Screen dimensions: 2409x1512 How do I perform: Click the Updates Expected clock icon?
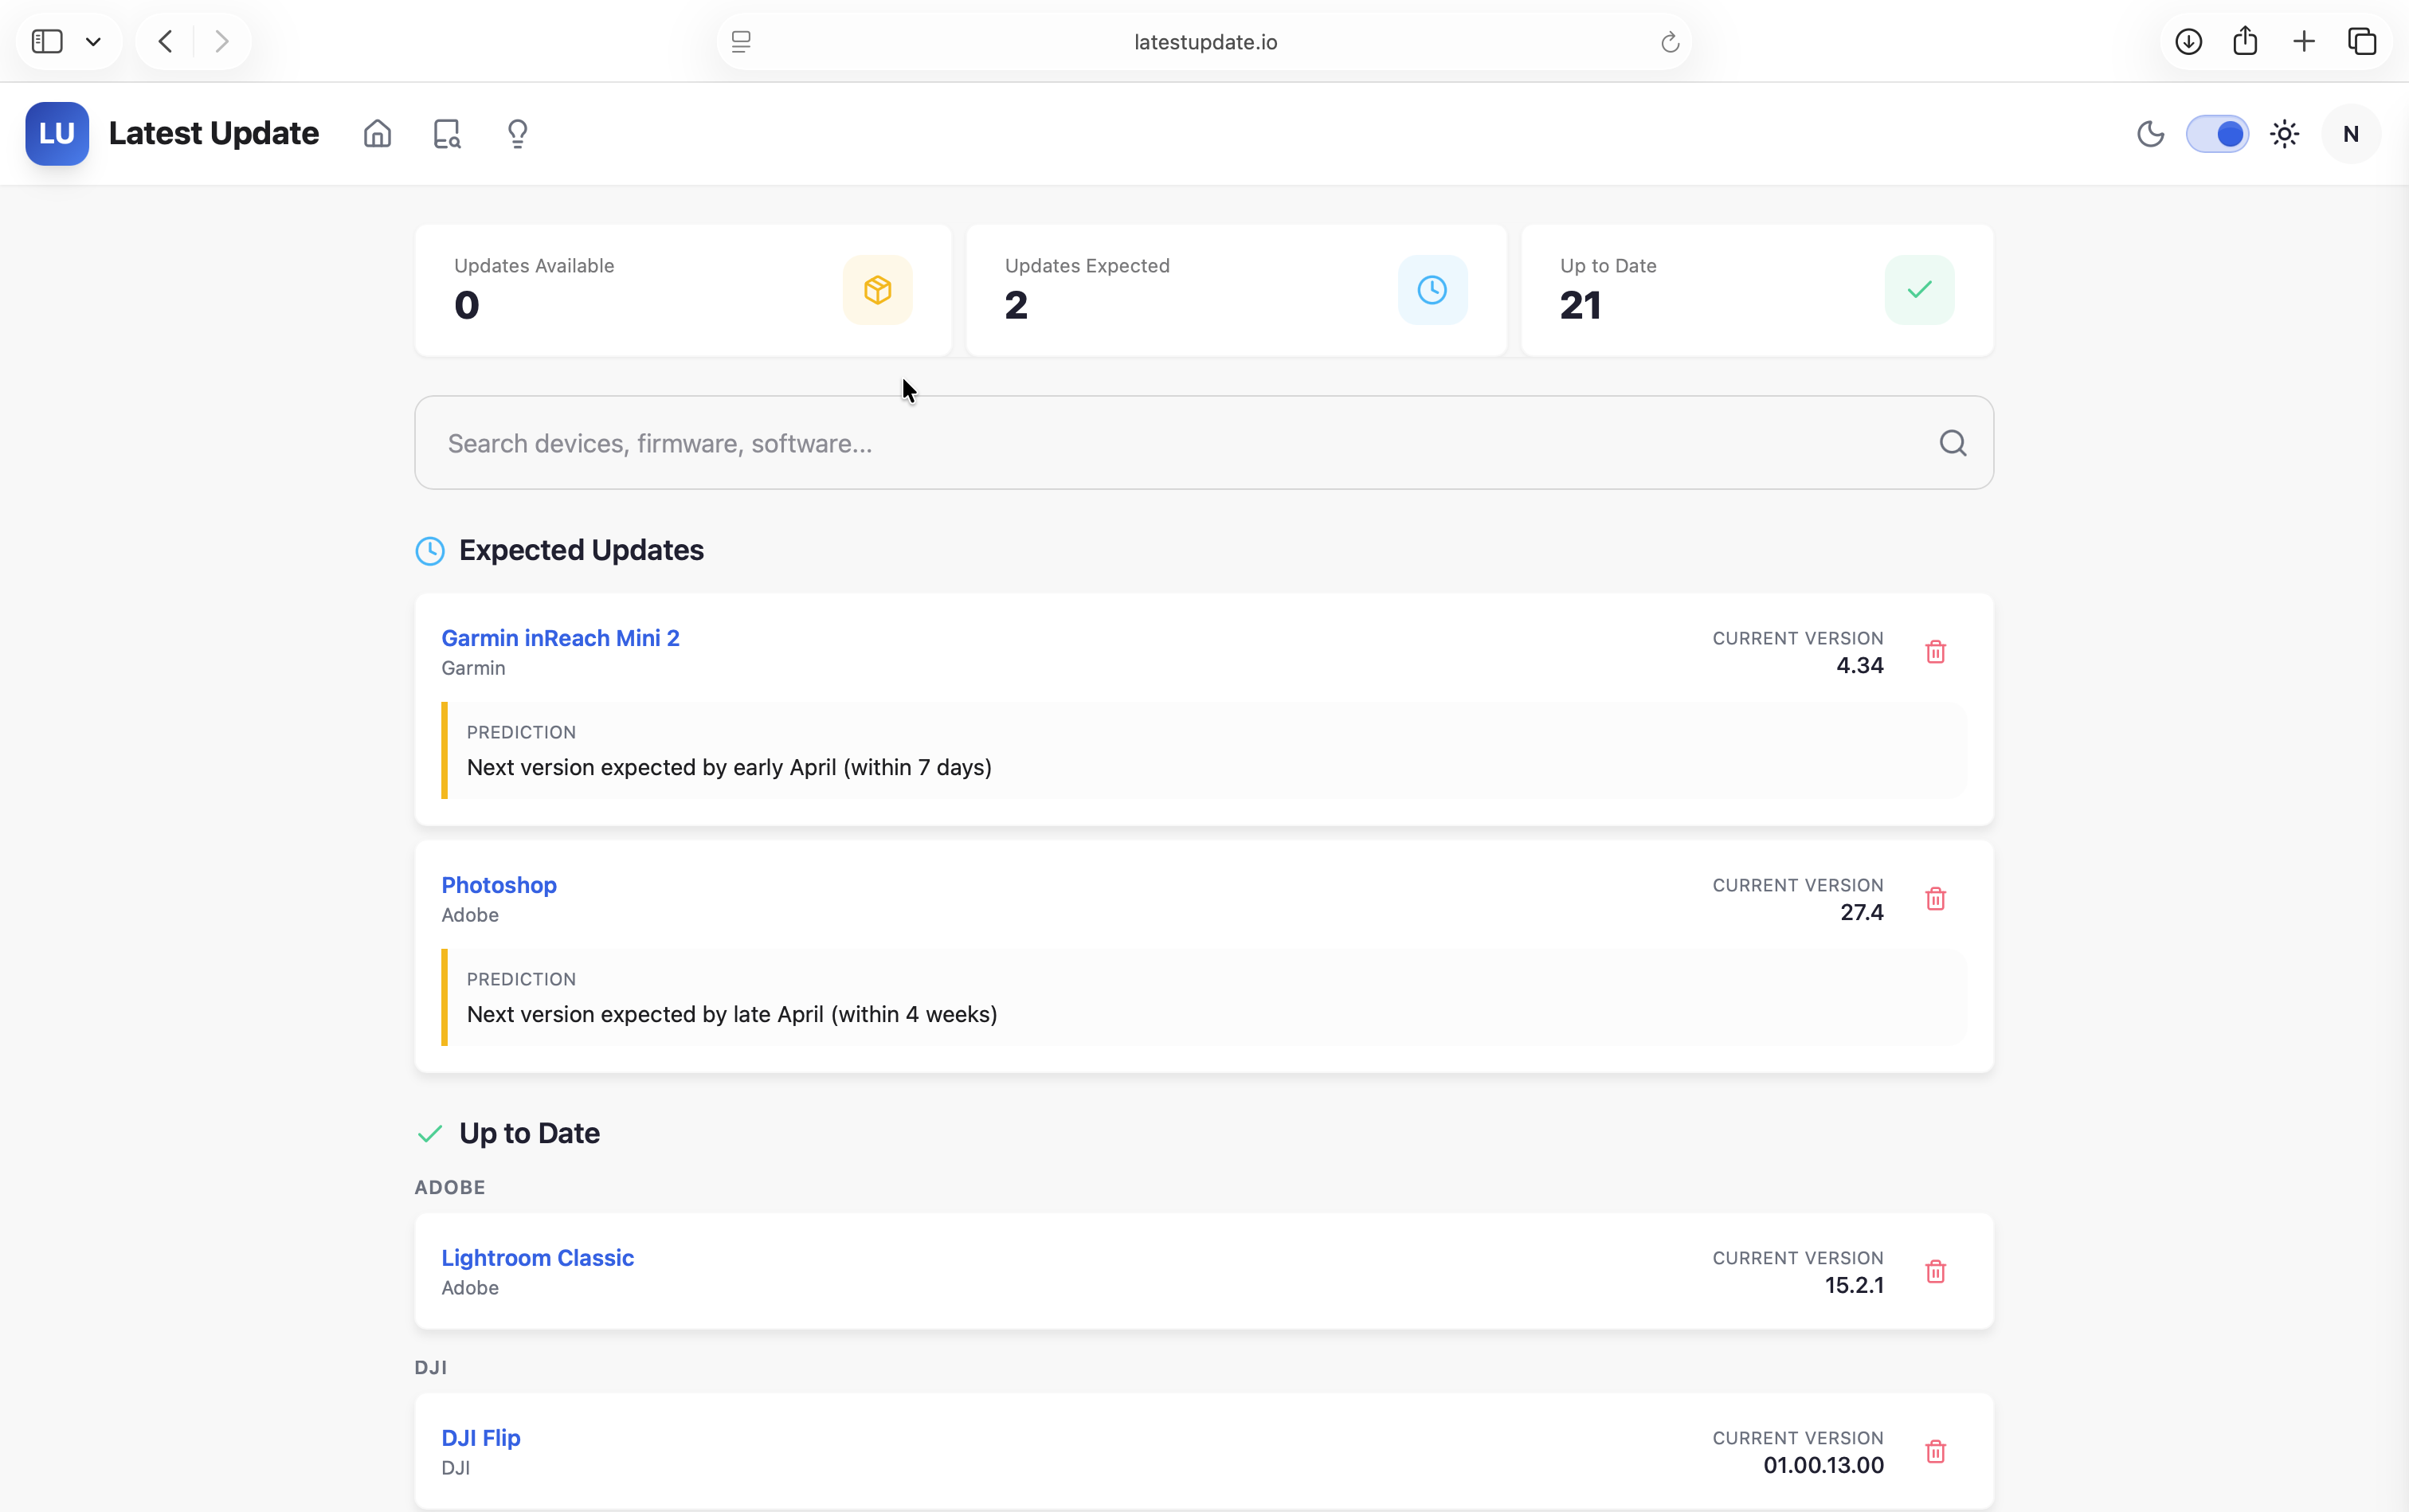(x=1432, y=290)
